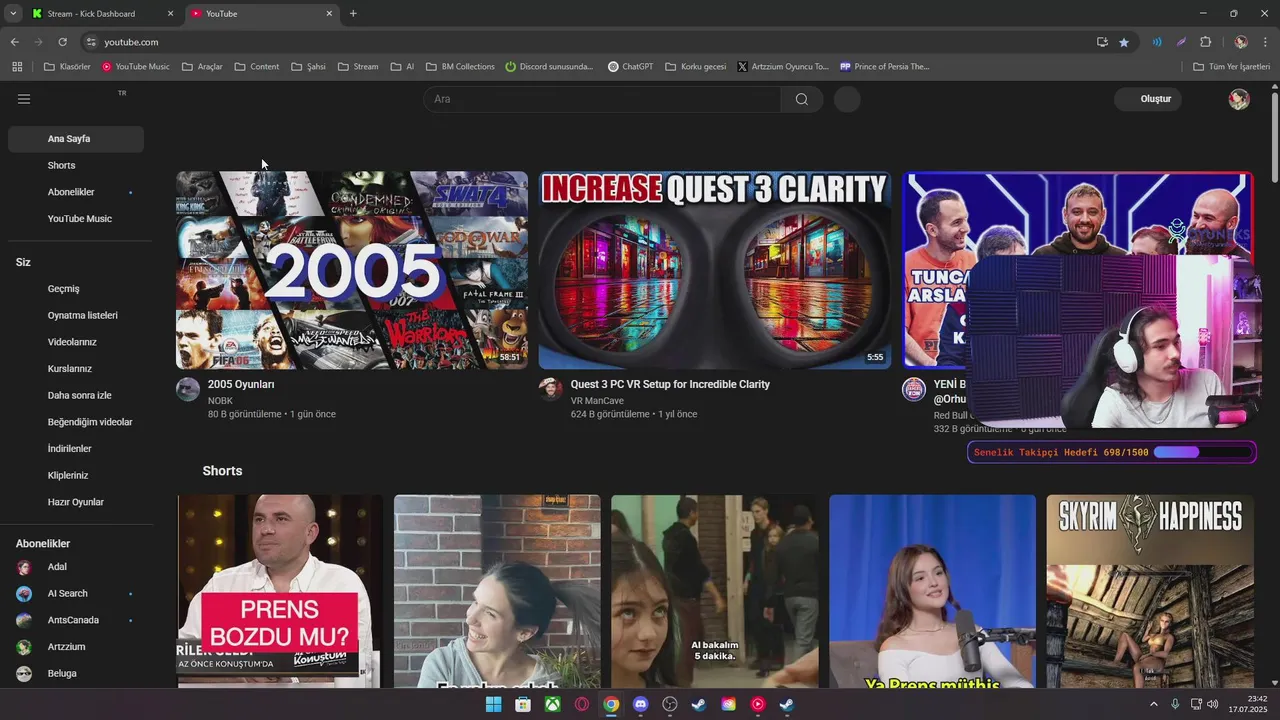
Task: Open the Siz section heading
Action: [23, 262]
